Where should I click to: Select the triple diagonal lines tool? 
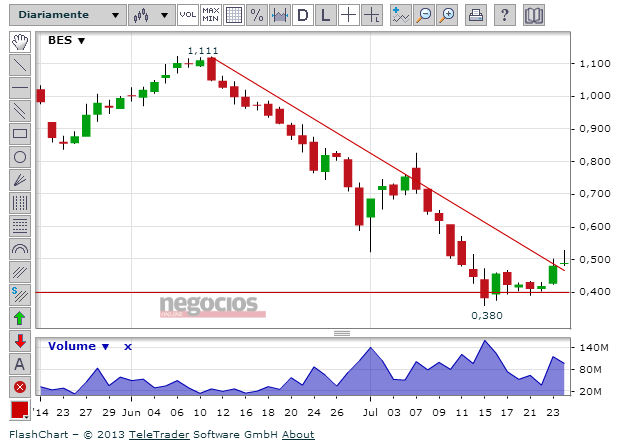20,272
